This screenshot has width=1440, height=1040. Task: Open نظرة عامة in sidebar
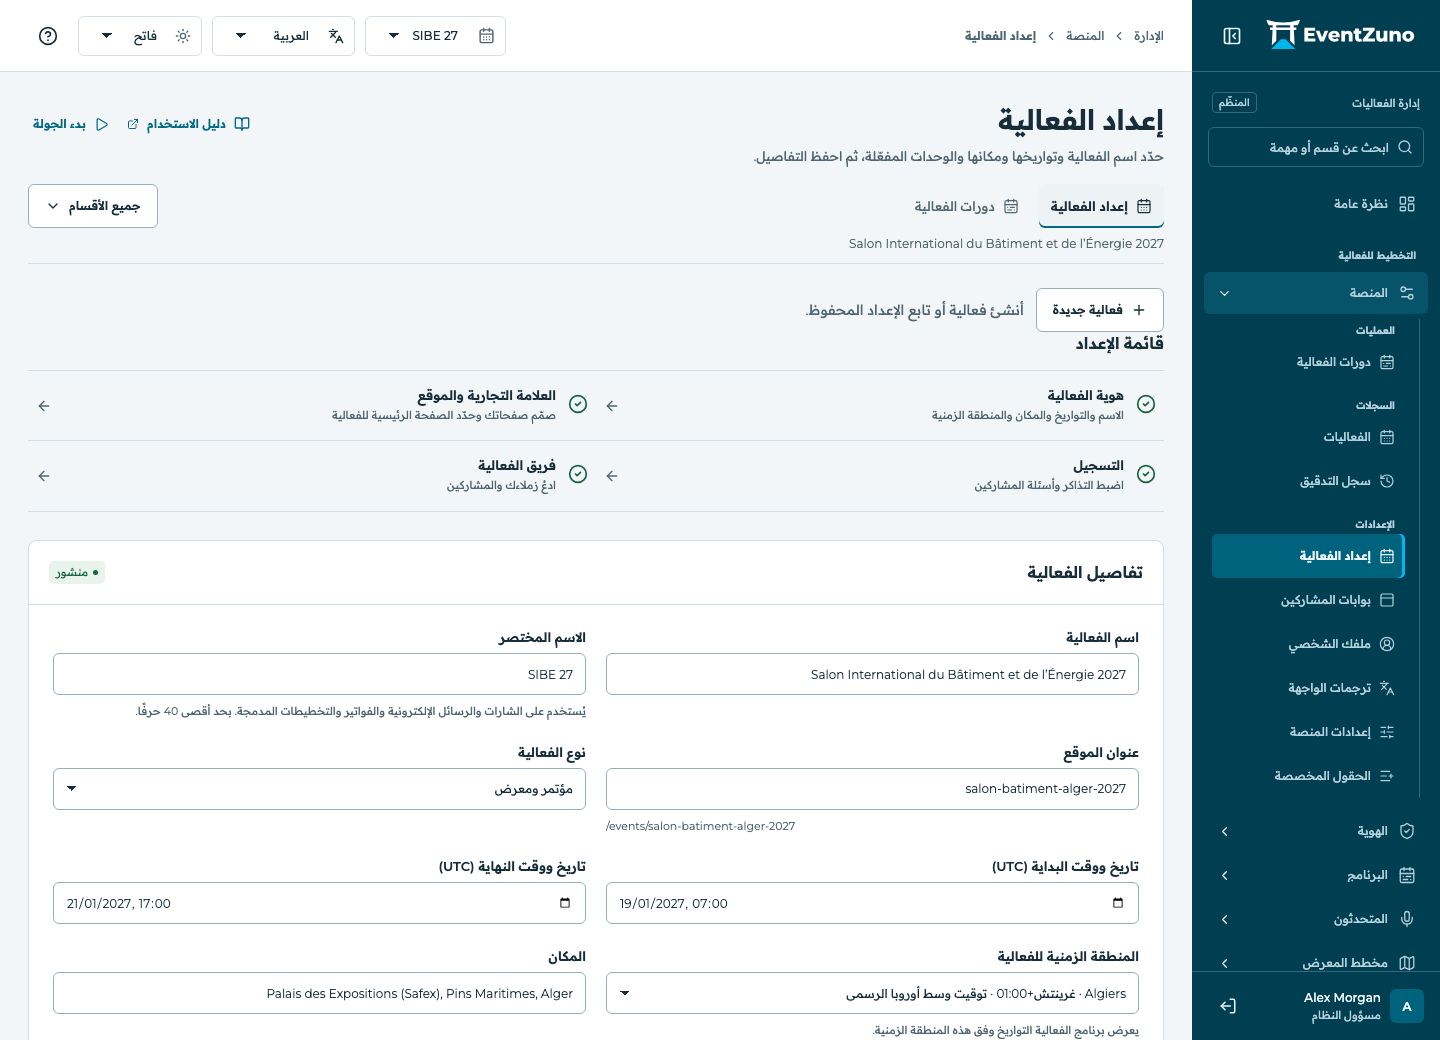(x=1316, y=204)
